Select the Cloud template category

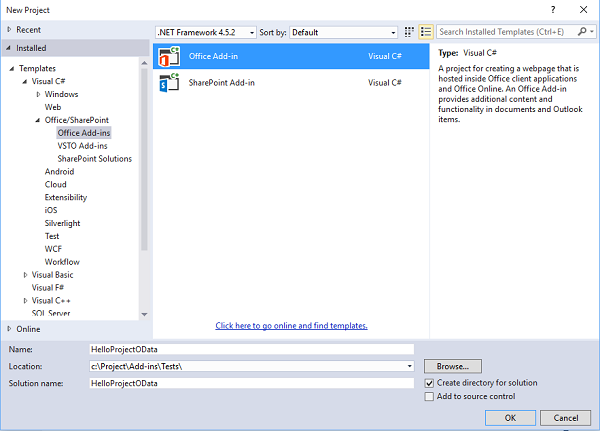click(55, 184)
